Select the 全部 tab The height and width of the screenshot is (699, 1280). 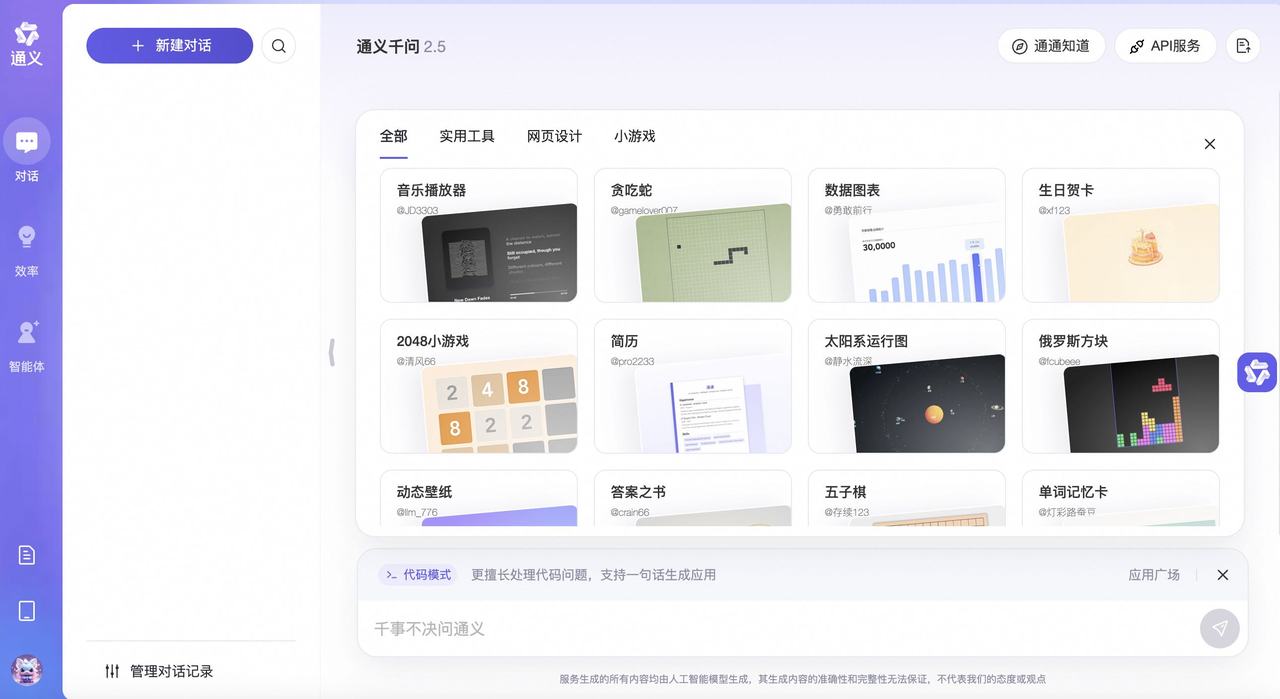coord(394,137)
